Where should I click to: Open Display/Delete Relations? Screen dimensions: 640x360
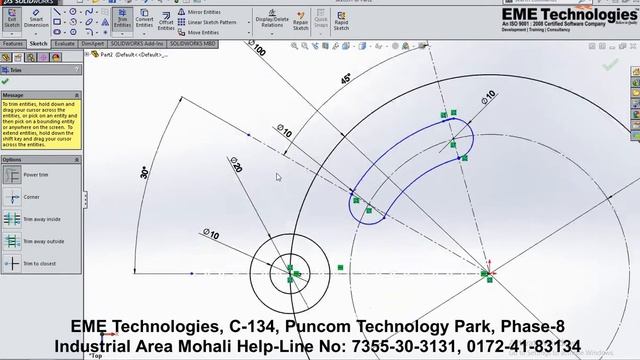pos(272,19)
